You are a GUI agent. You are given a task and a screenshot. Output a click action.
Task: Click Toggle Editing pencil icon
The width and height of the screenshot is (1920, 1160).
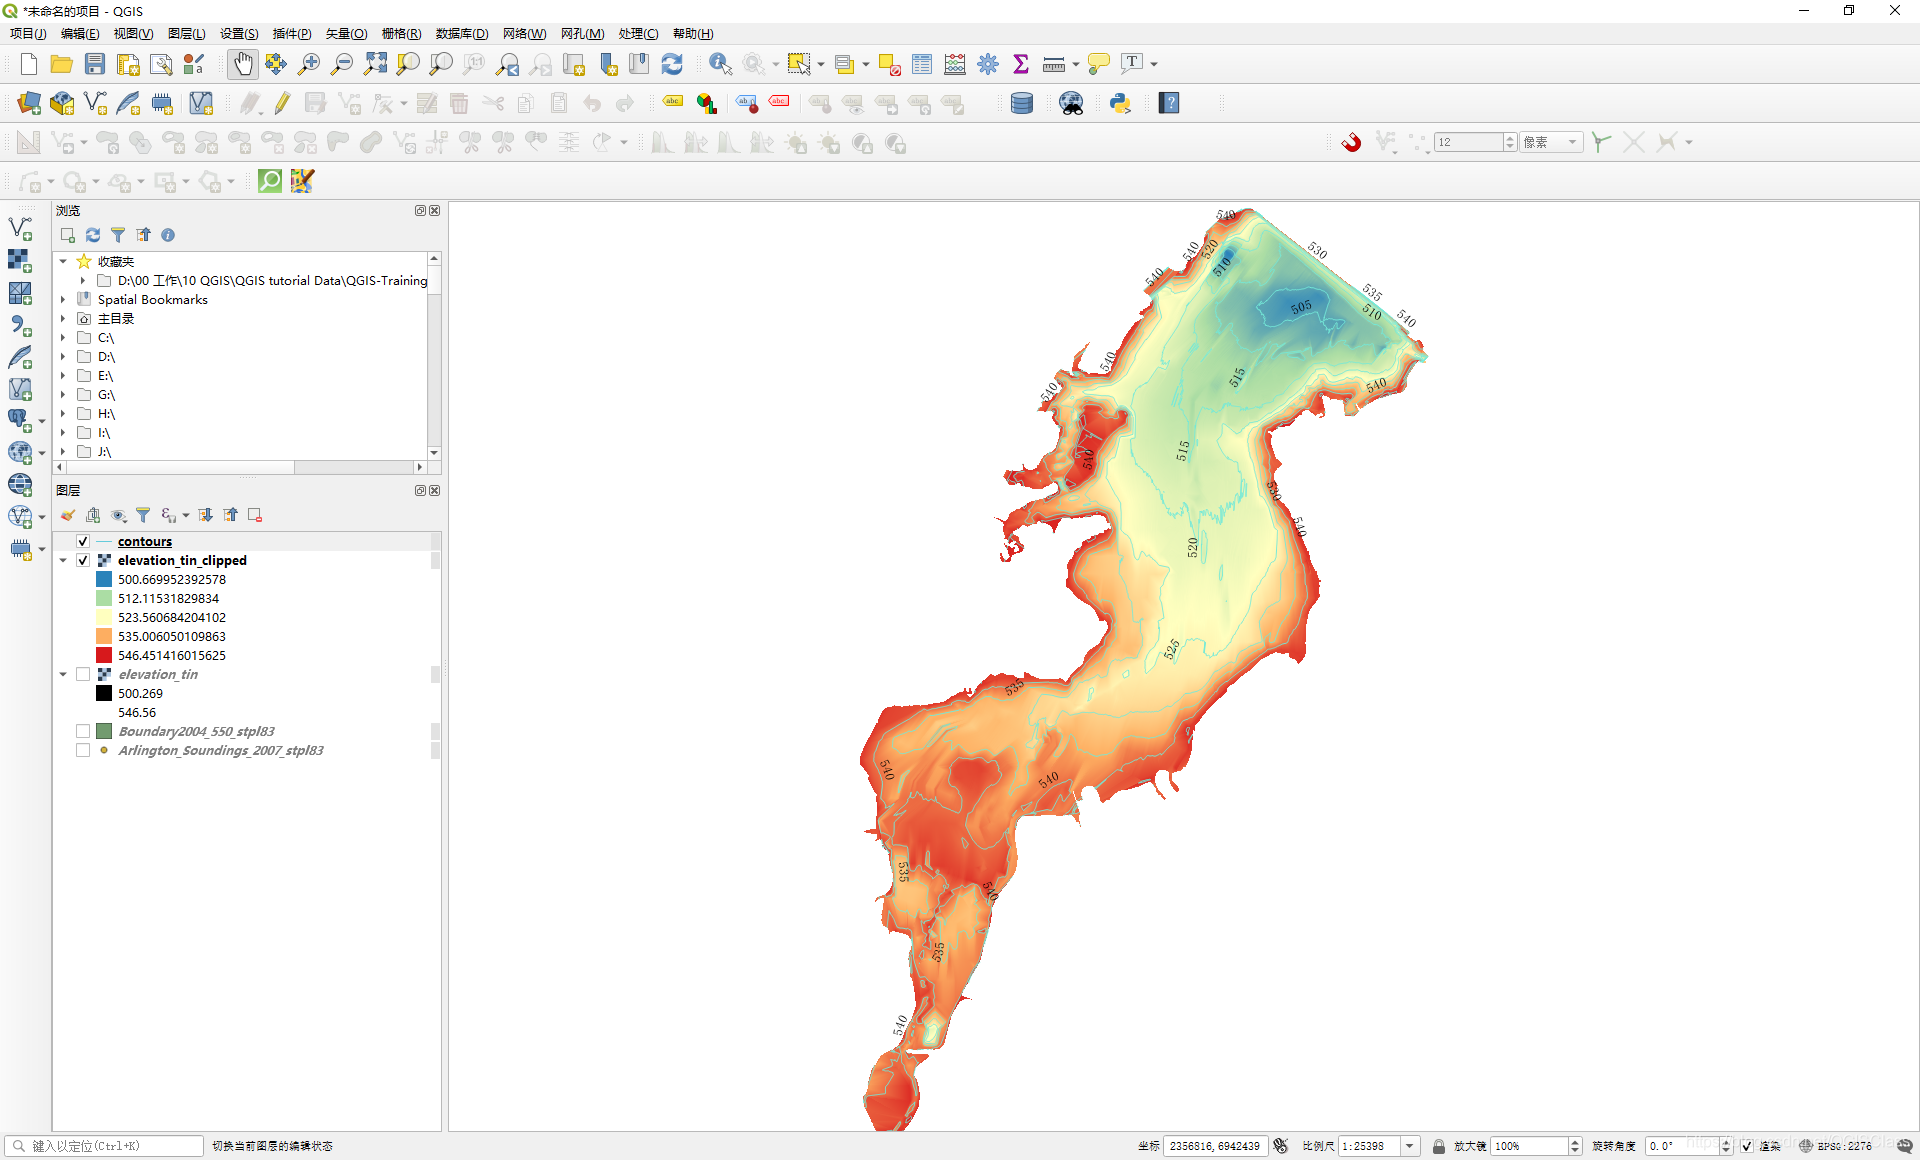(x=283, y=103)
